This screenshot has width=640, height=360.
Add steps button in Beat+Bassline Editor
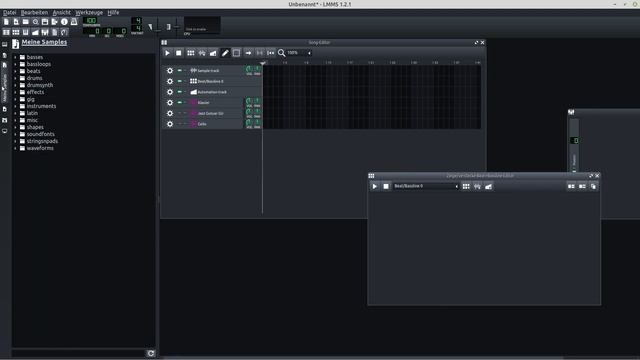pyautogui.click(x=582, y=186)
